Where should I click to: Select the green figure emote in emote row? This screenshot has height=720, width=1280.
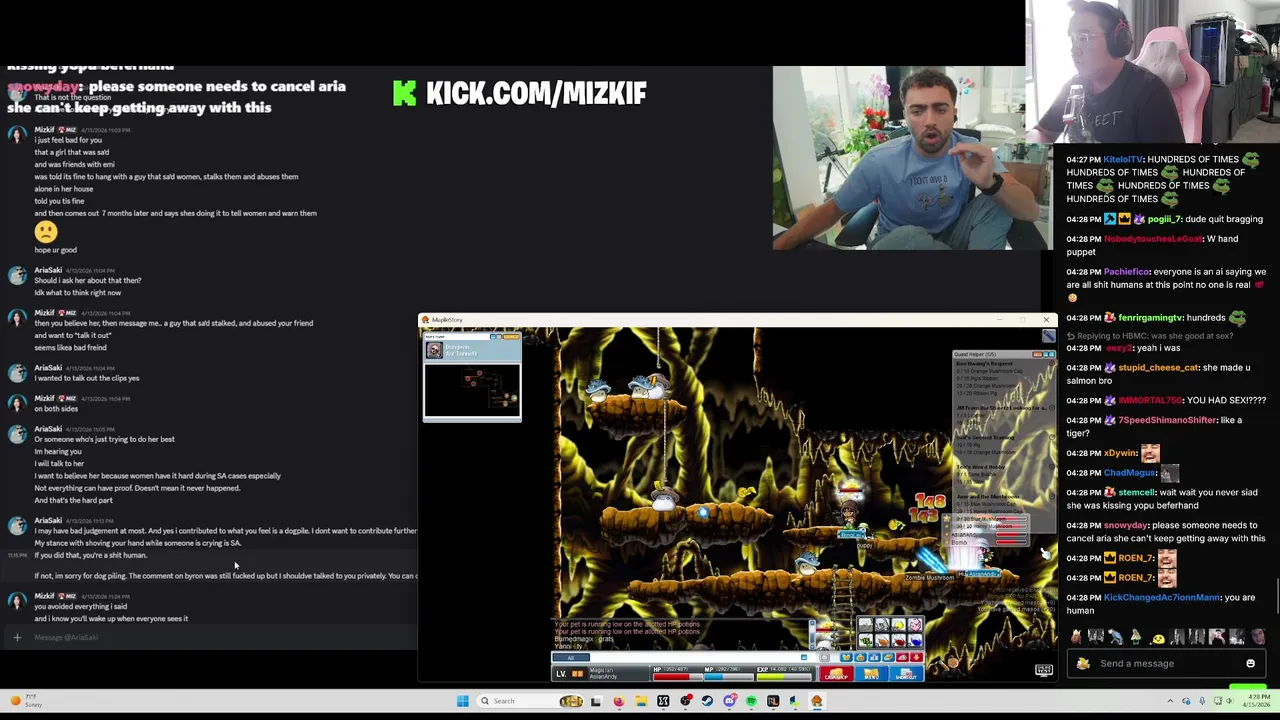1136,636
